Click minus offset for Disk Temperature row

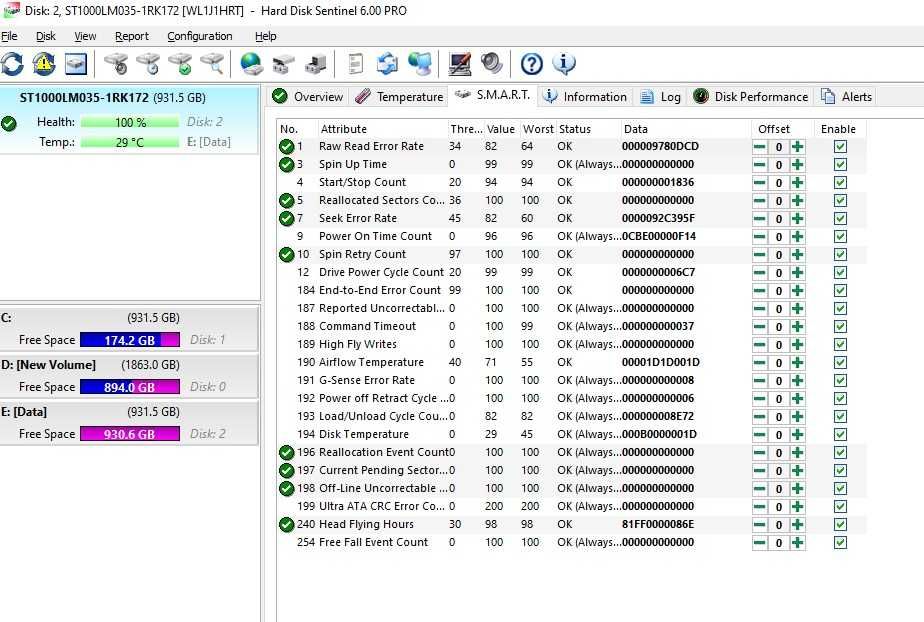[760, 435]
